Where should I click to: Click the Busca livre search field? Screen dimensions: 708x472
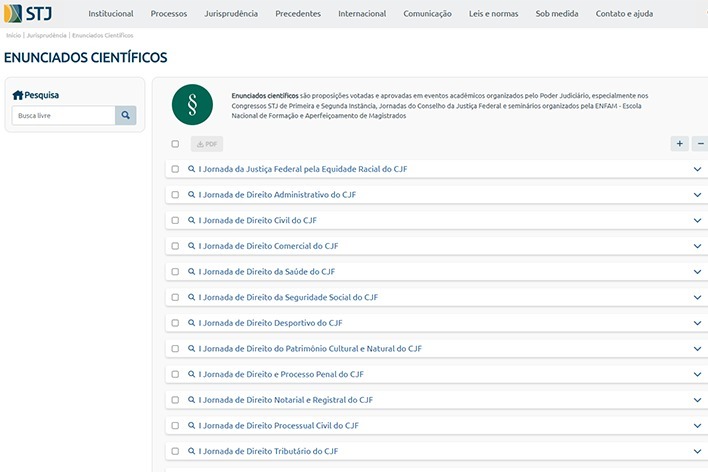pos(65,115)
